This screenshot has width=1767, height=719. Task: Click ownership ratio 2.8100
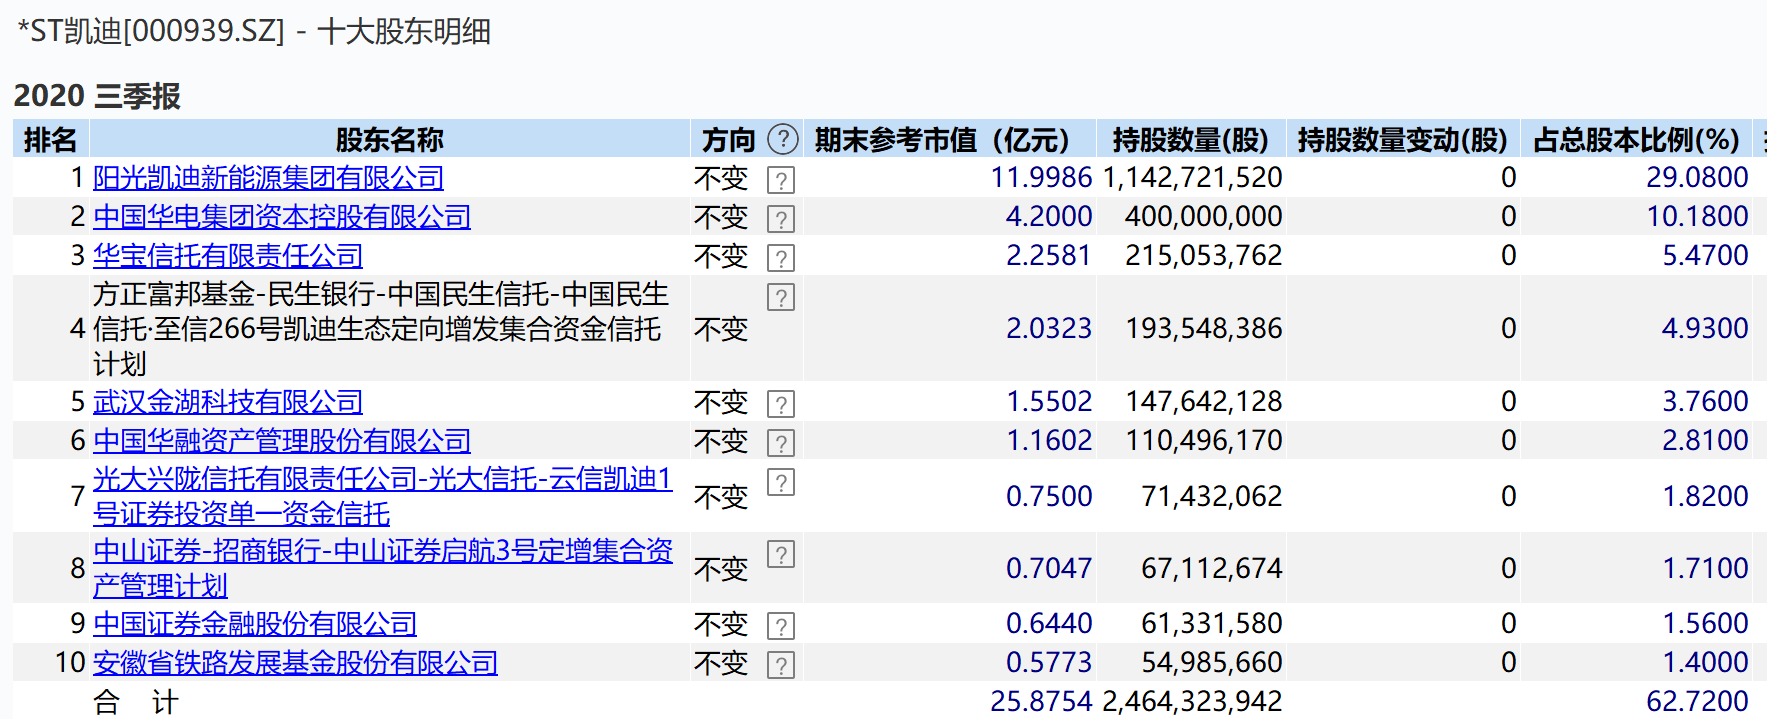point(1705,441)
